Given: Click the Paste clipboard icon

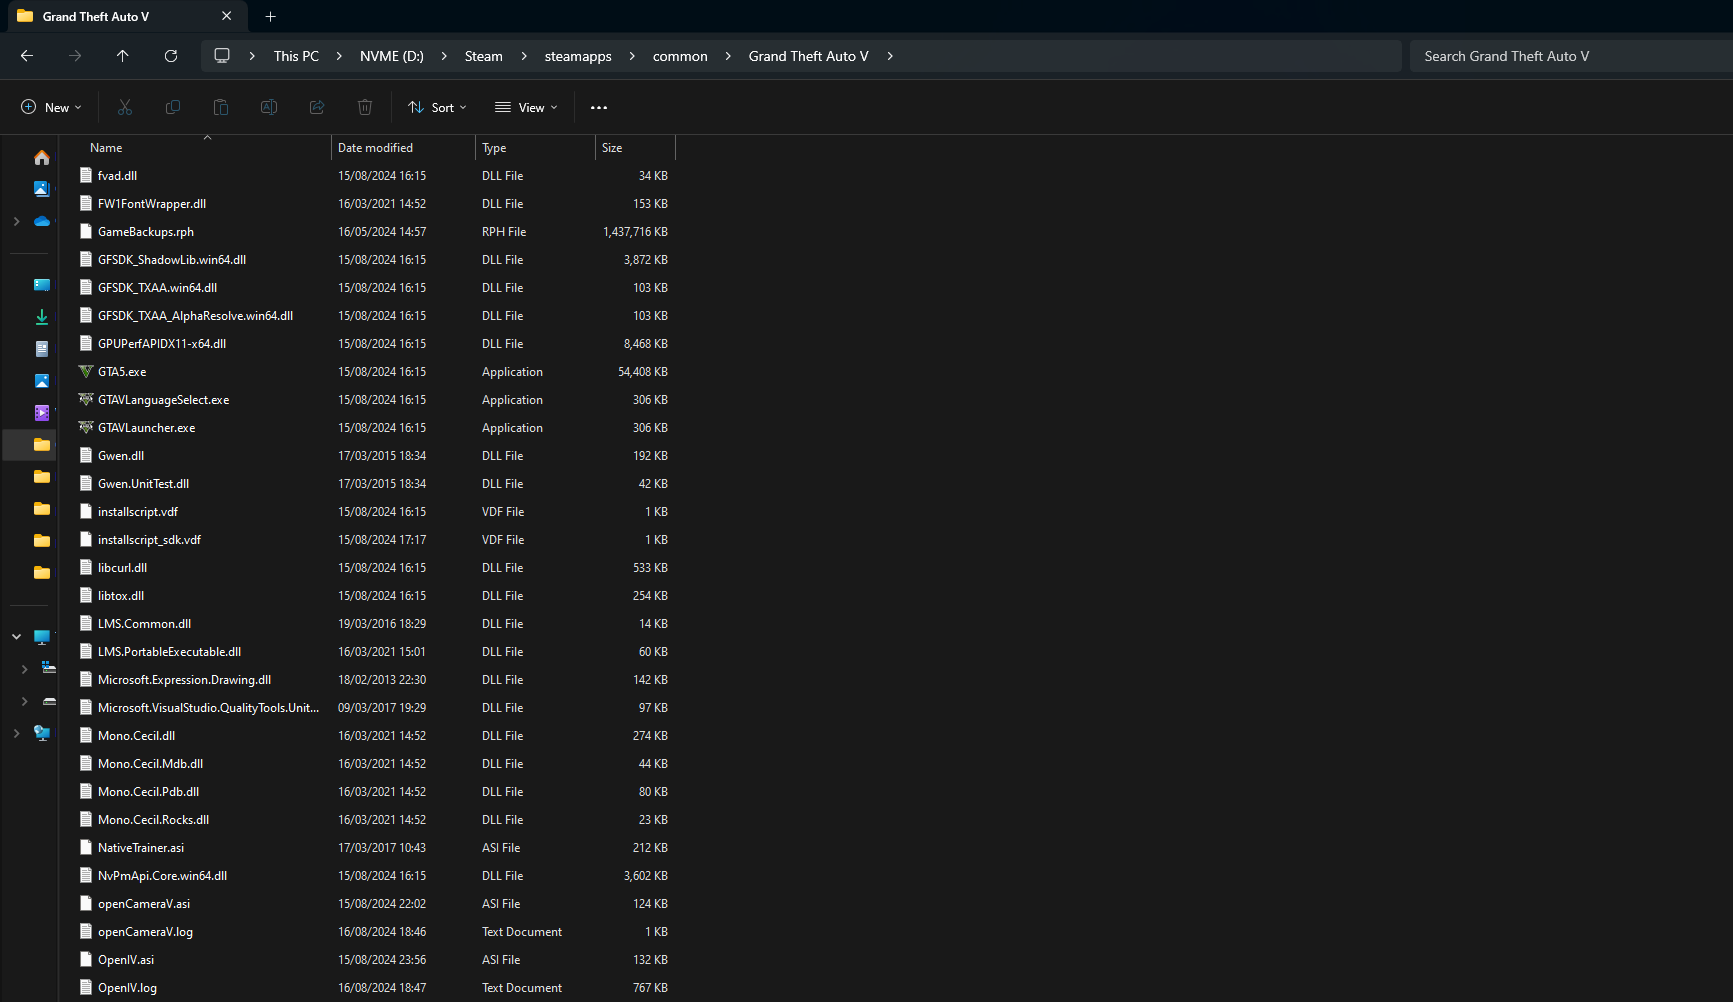Looking at the screenshot, I should 221,107.
